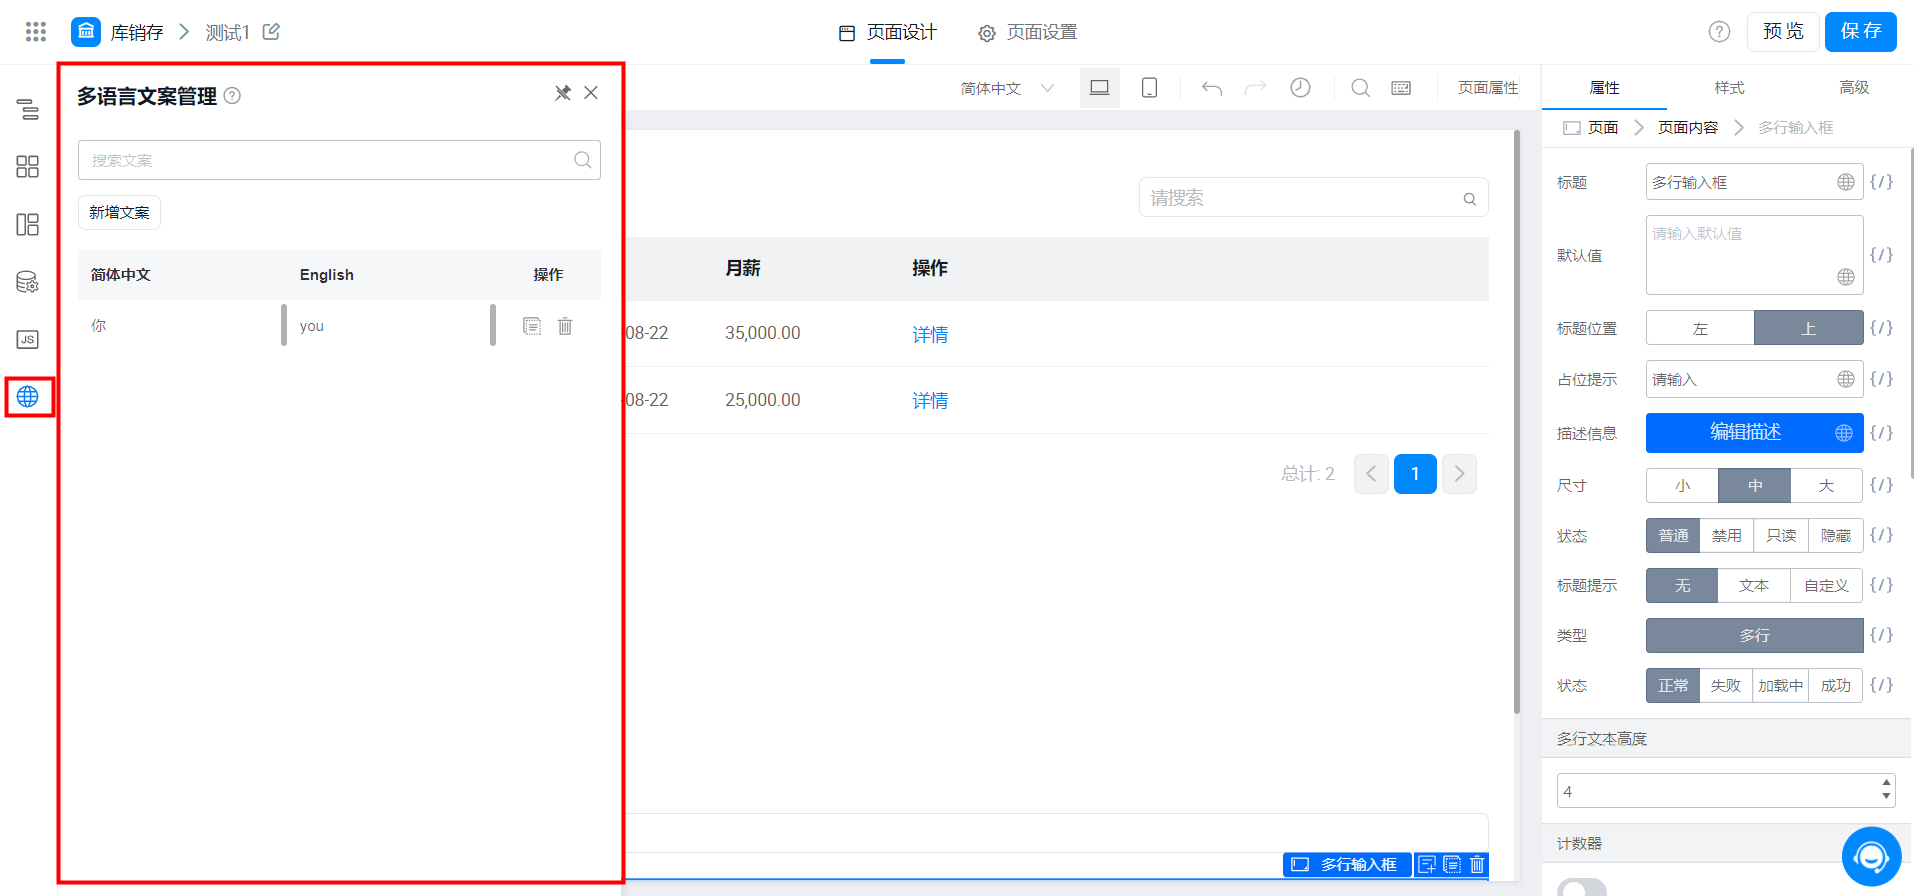The width and height of the screenshot is (1914, 896).
Task: Undo the last change
Action: [1212, 88]
